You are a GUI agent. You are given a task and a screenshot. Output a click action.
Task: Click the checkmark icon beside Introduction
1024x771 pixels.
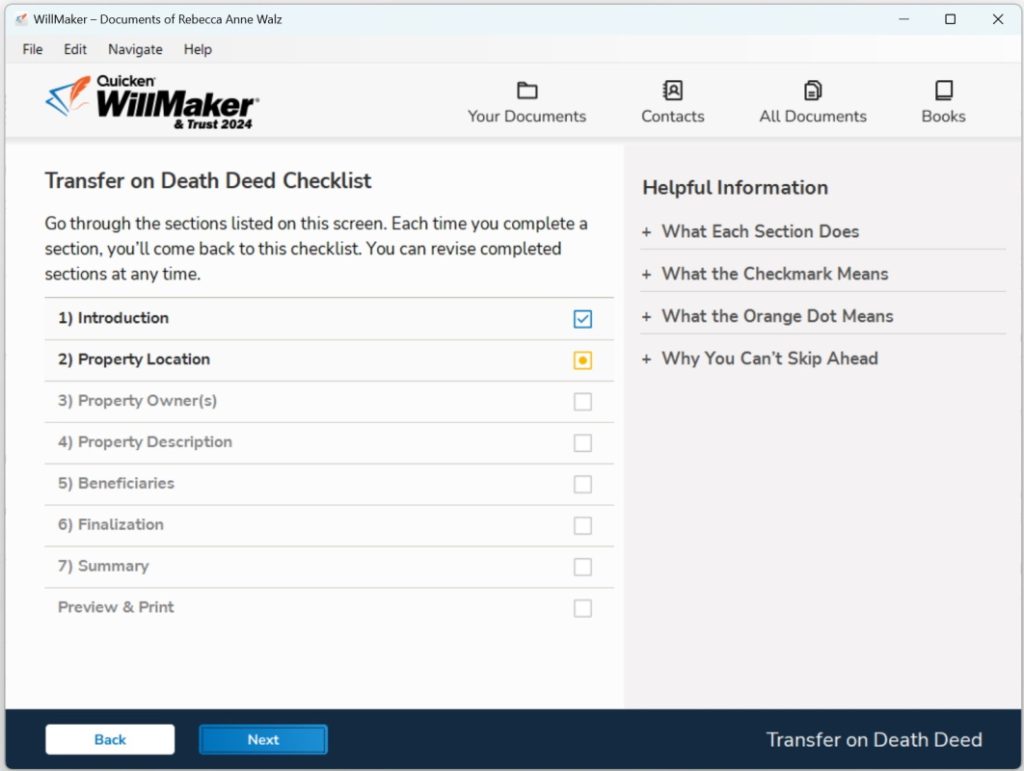583,318
